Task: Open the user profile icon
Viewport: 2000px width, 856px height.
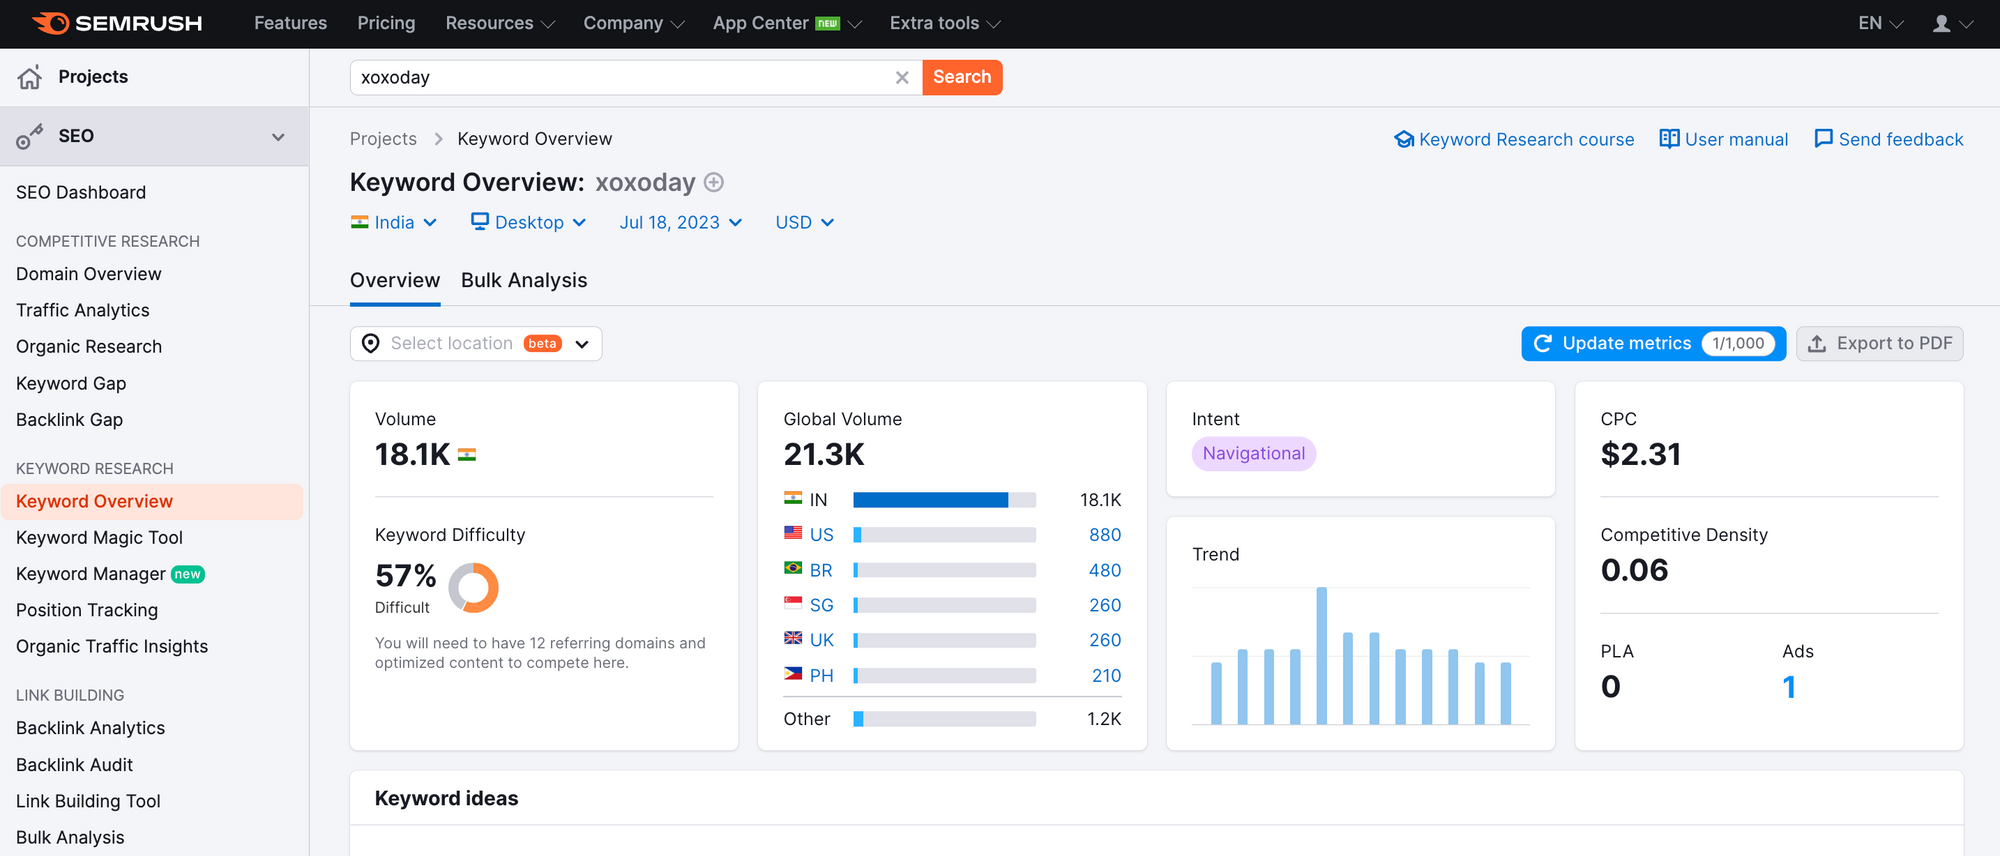Action: coord(1942,23)
